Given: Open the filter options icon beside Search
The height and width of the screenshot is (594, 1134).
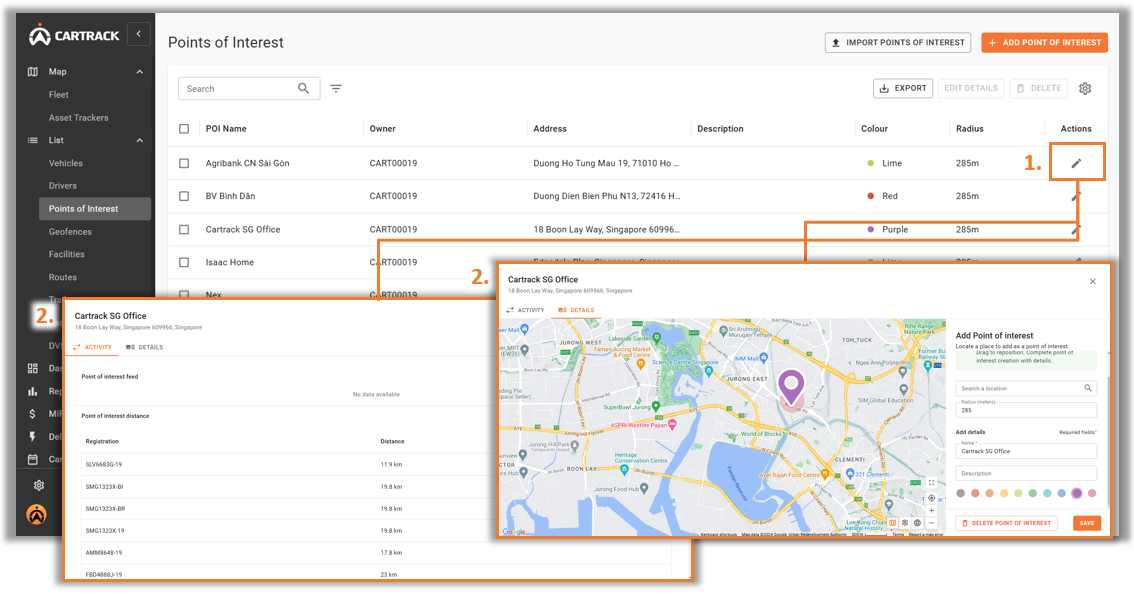Looking at the screenshot, I should (x=336, y=88).
